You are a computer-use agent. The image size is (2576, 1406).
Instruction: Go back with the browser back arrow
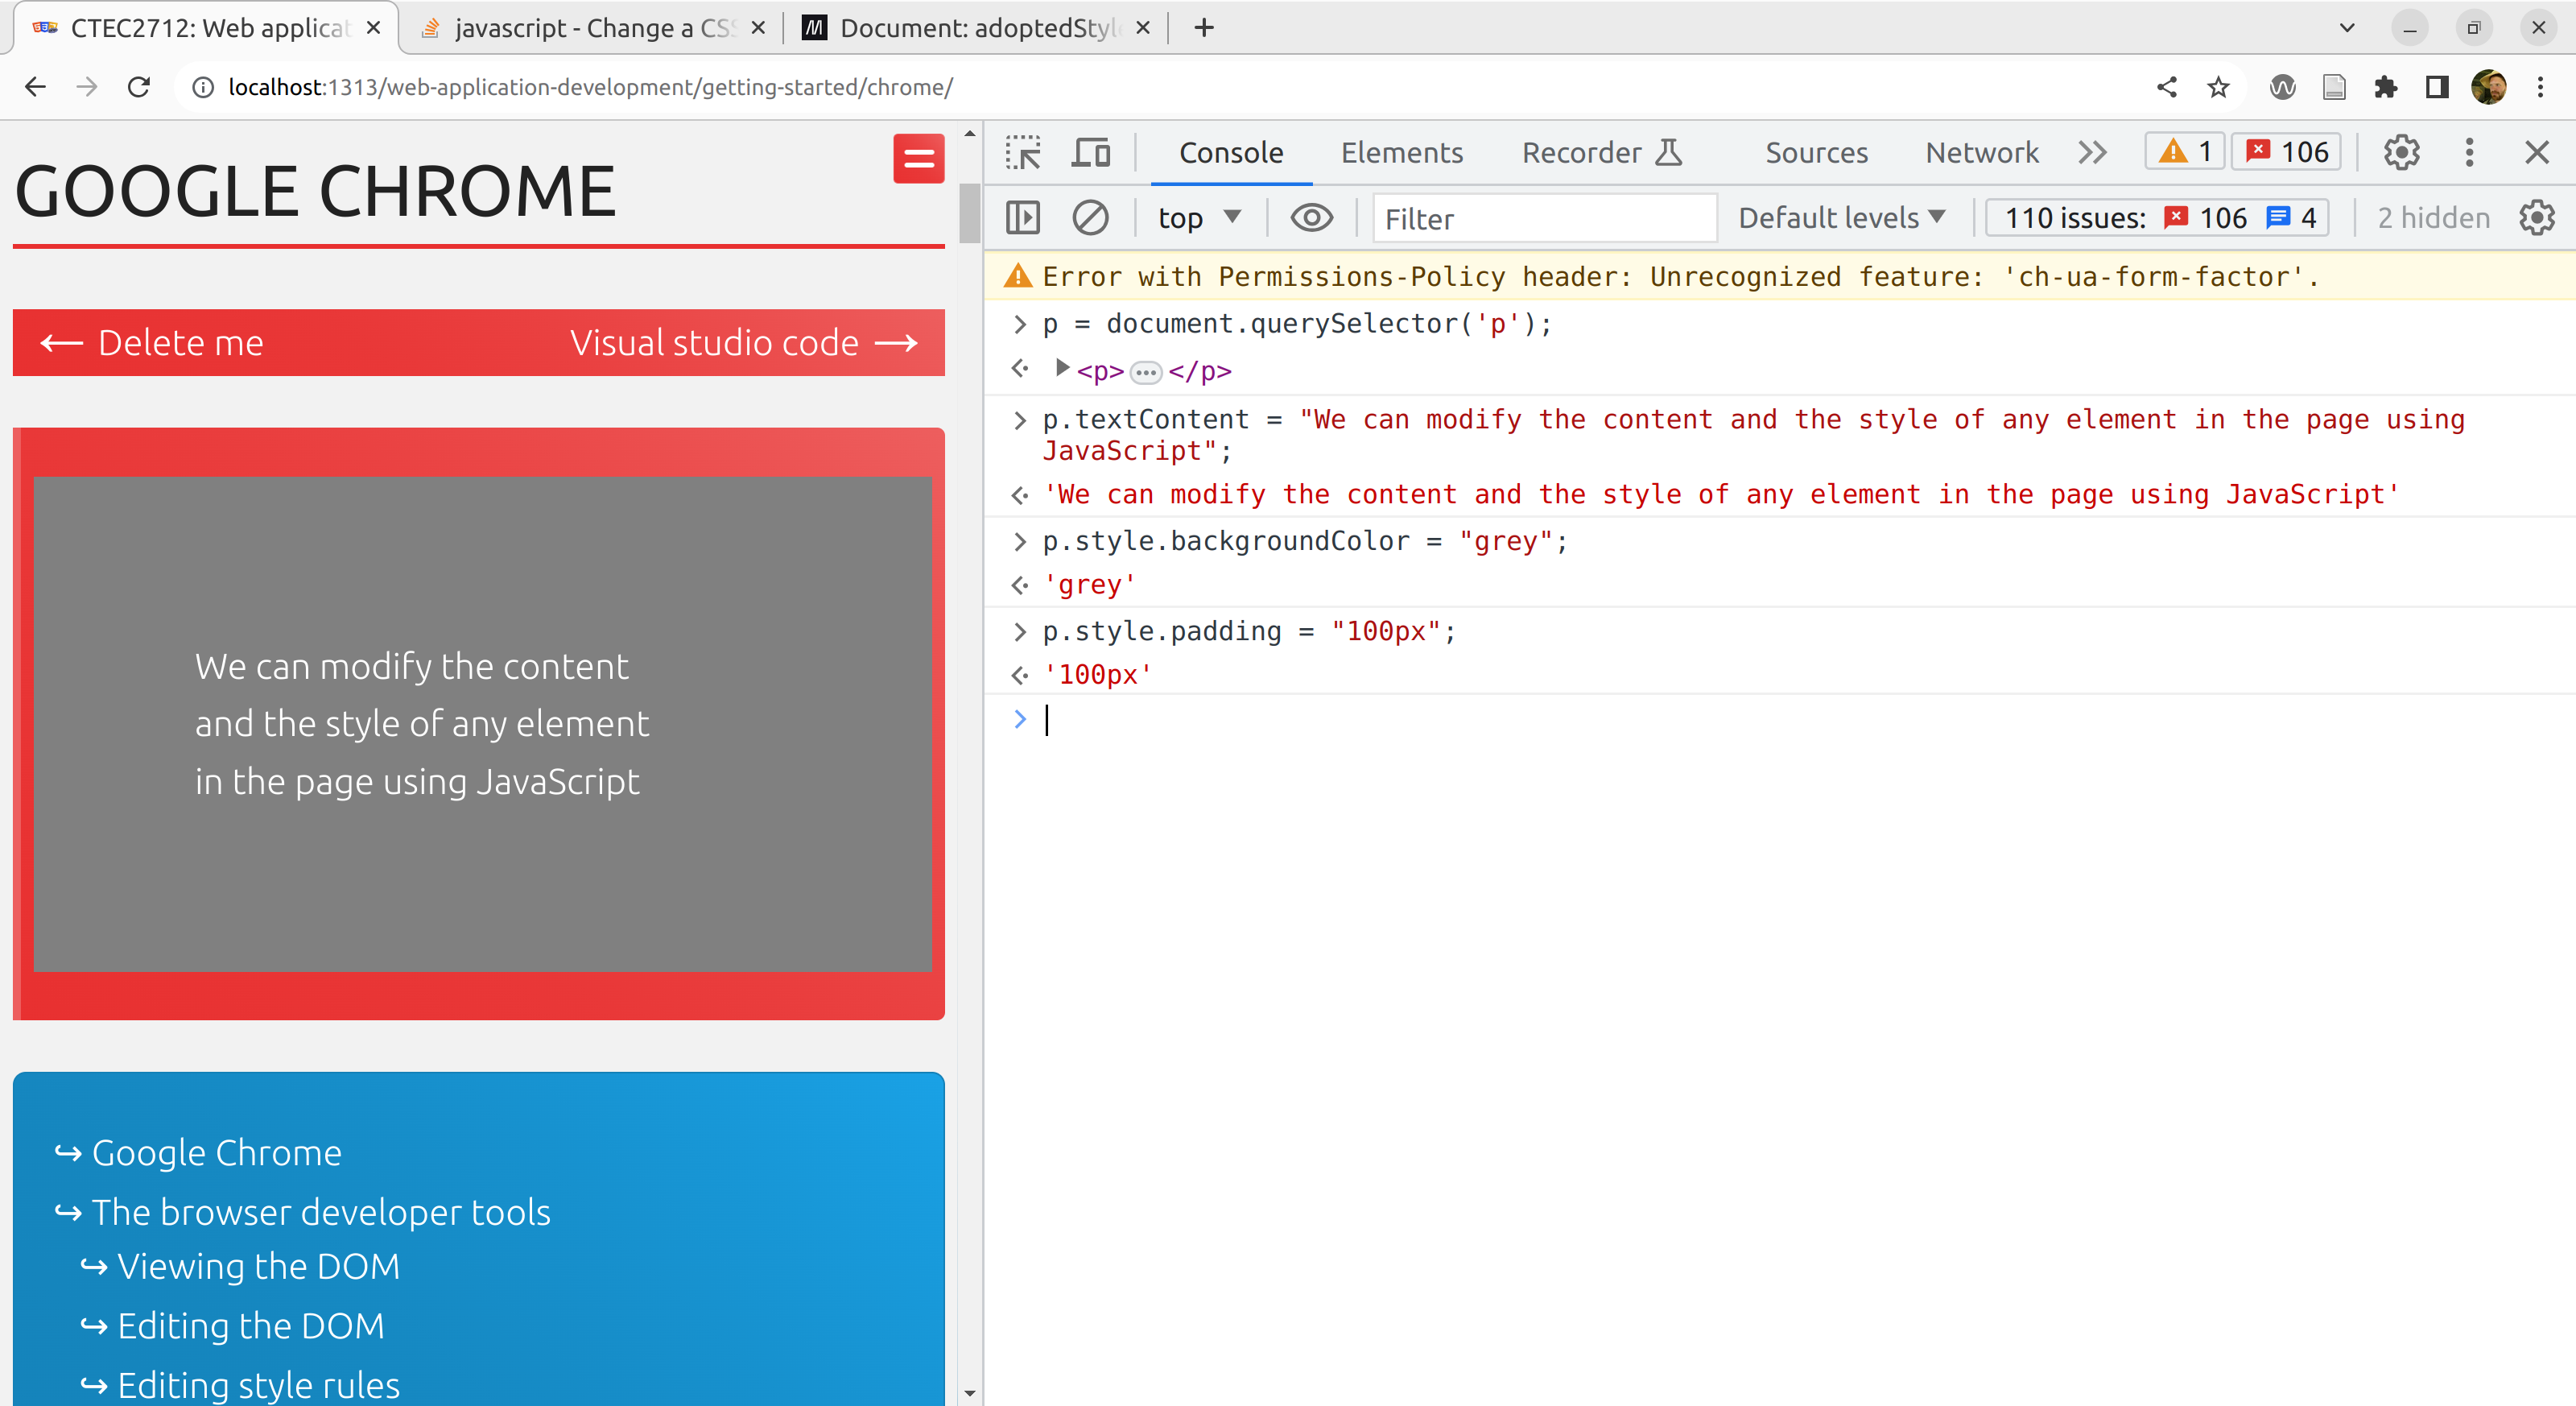(35, 87)
